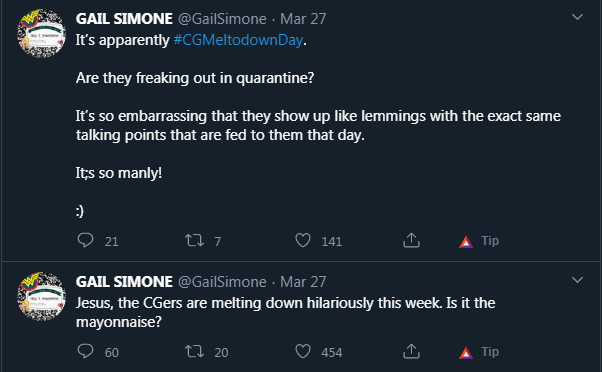Click the second tweet's profile avatar
This screenshot has width=602, height=372.
[41, 296]
